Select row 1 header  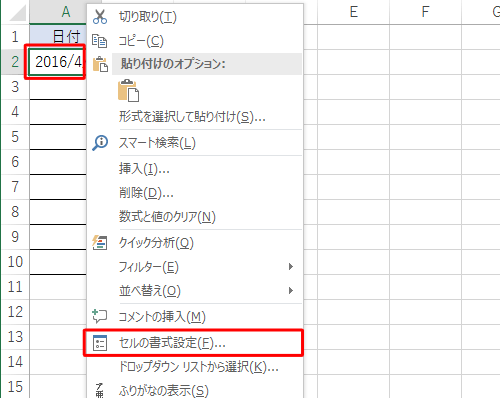click(x=15, y=37)
